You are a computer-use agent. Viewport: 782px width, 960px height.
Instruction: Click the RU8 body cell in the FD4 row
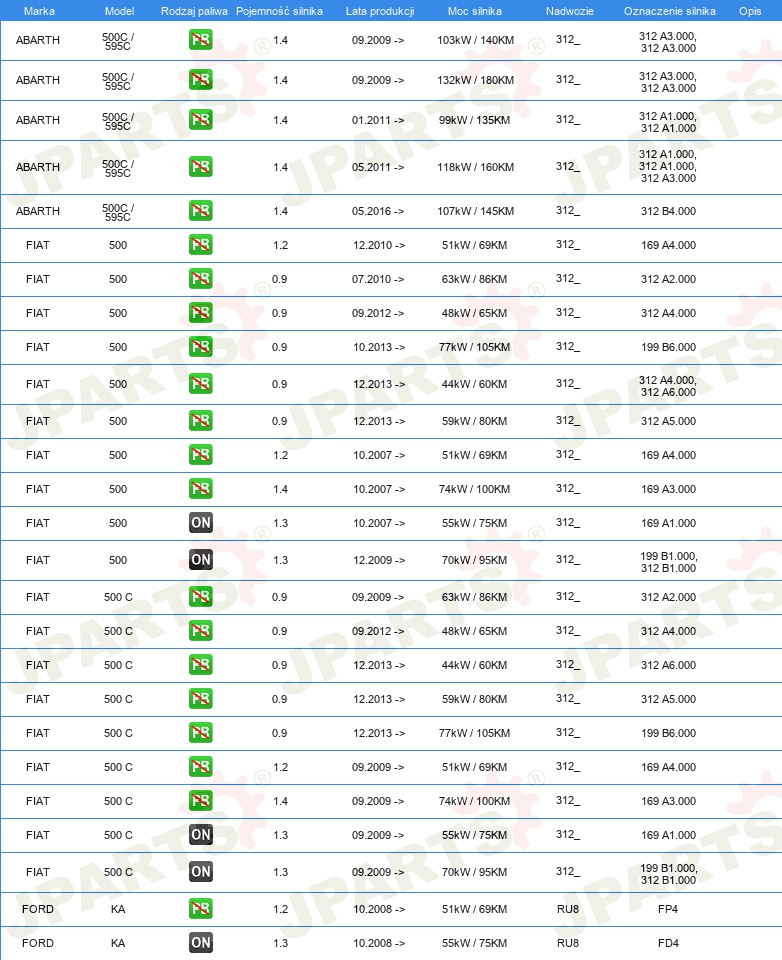tap(568, 943)
